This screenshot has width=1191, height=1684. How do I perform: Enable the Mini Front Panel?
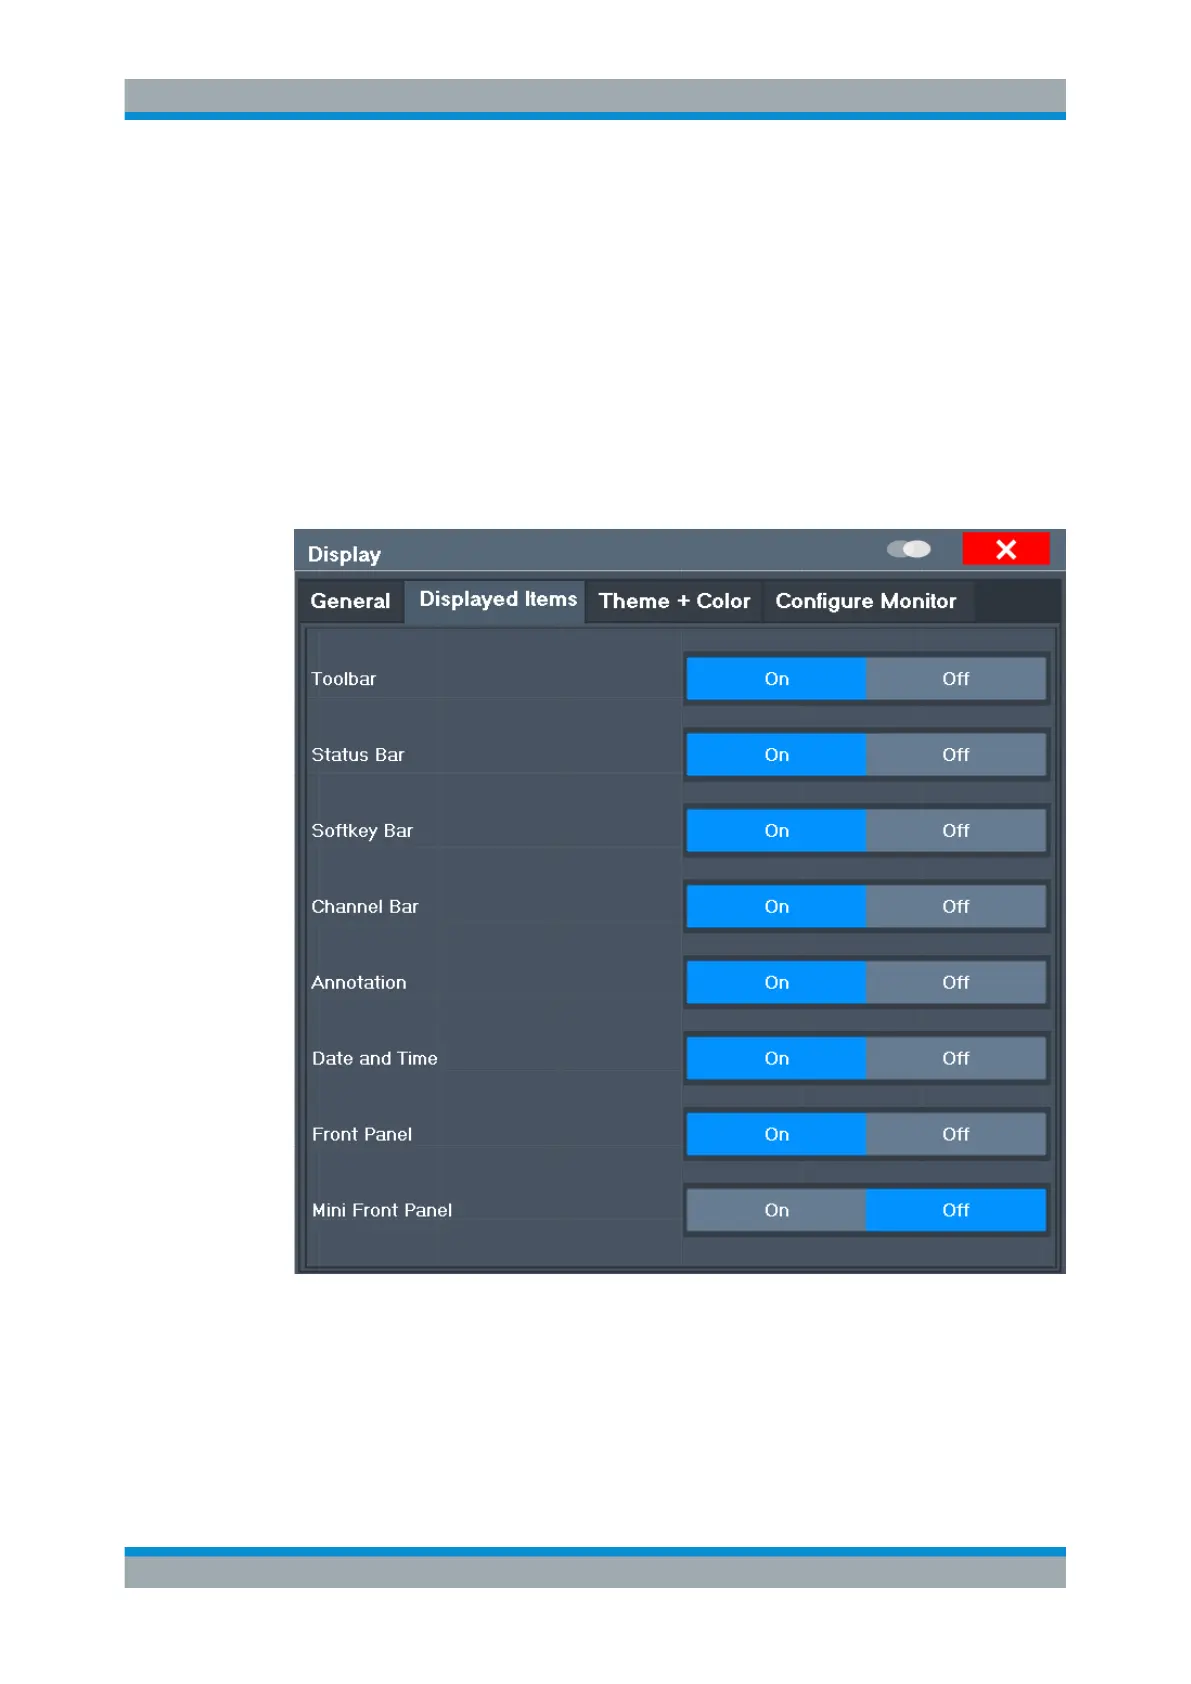(x=776, y=1211)
